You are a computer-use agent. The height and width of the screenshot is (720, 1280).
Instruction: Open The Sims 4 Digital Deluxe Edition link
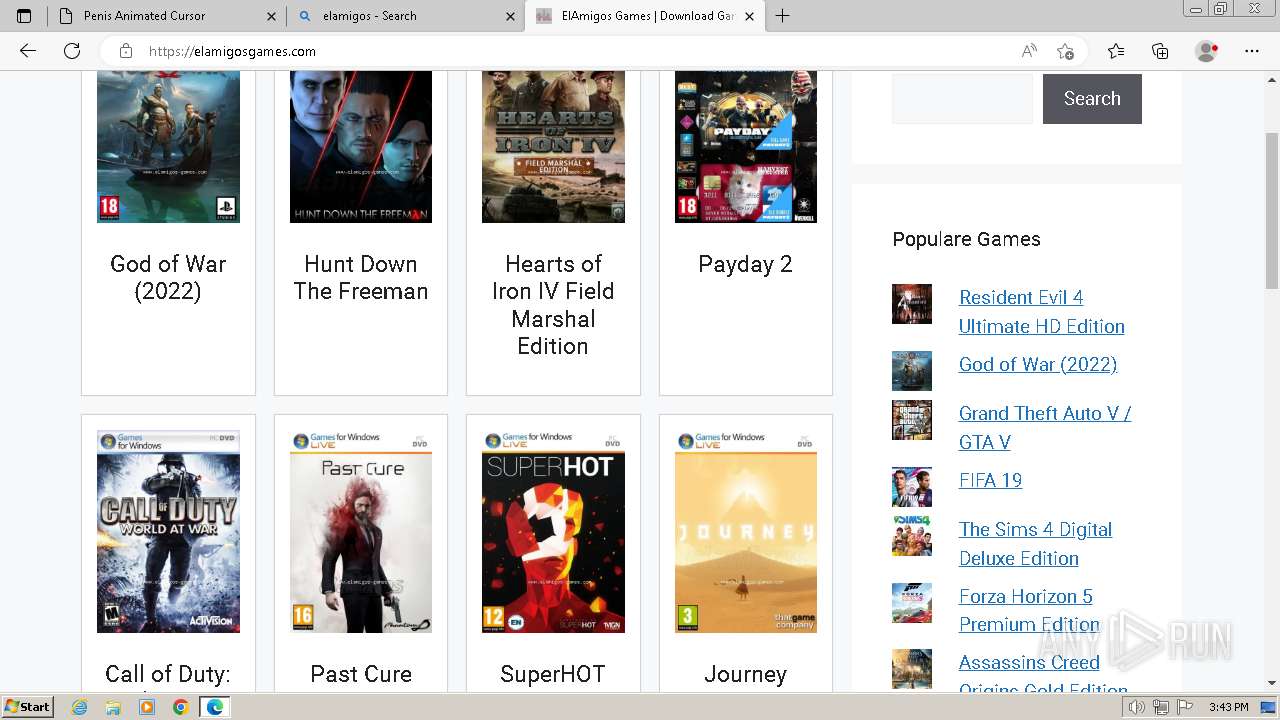[1035, 544]
